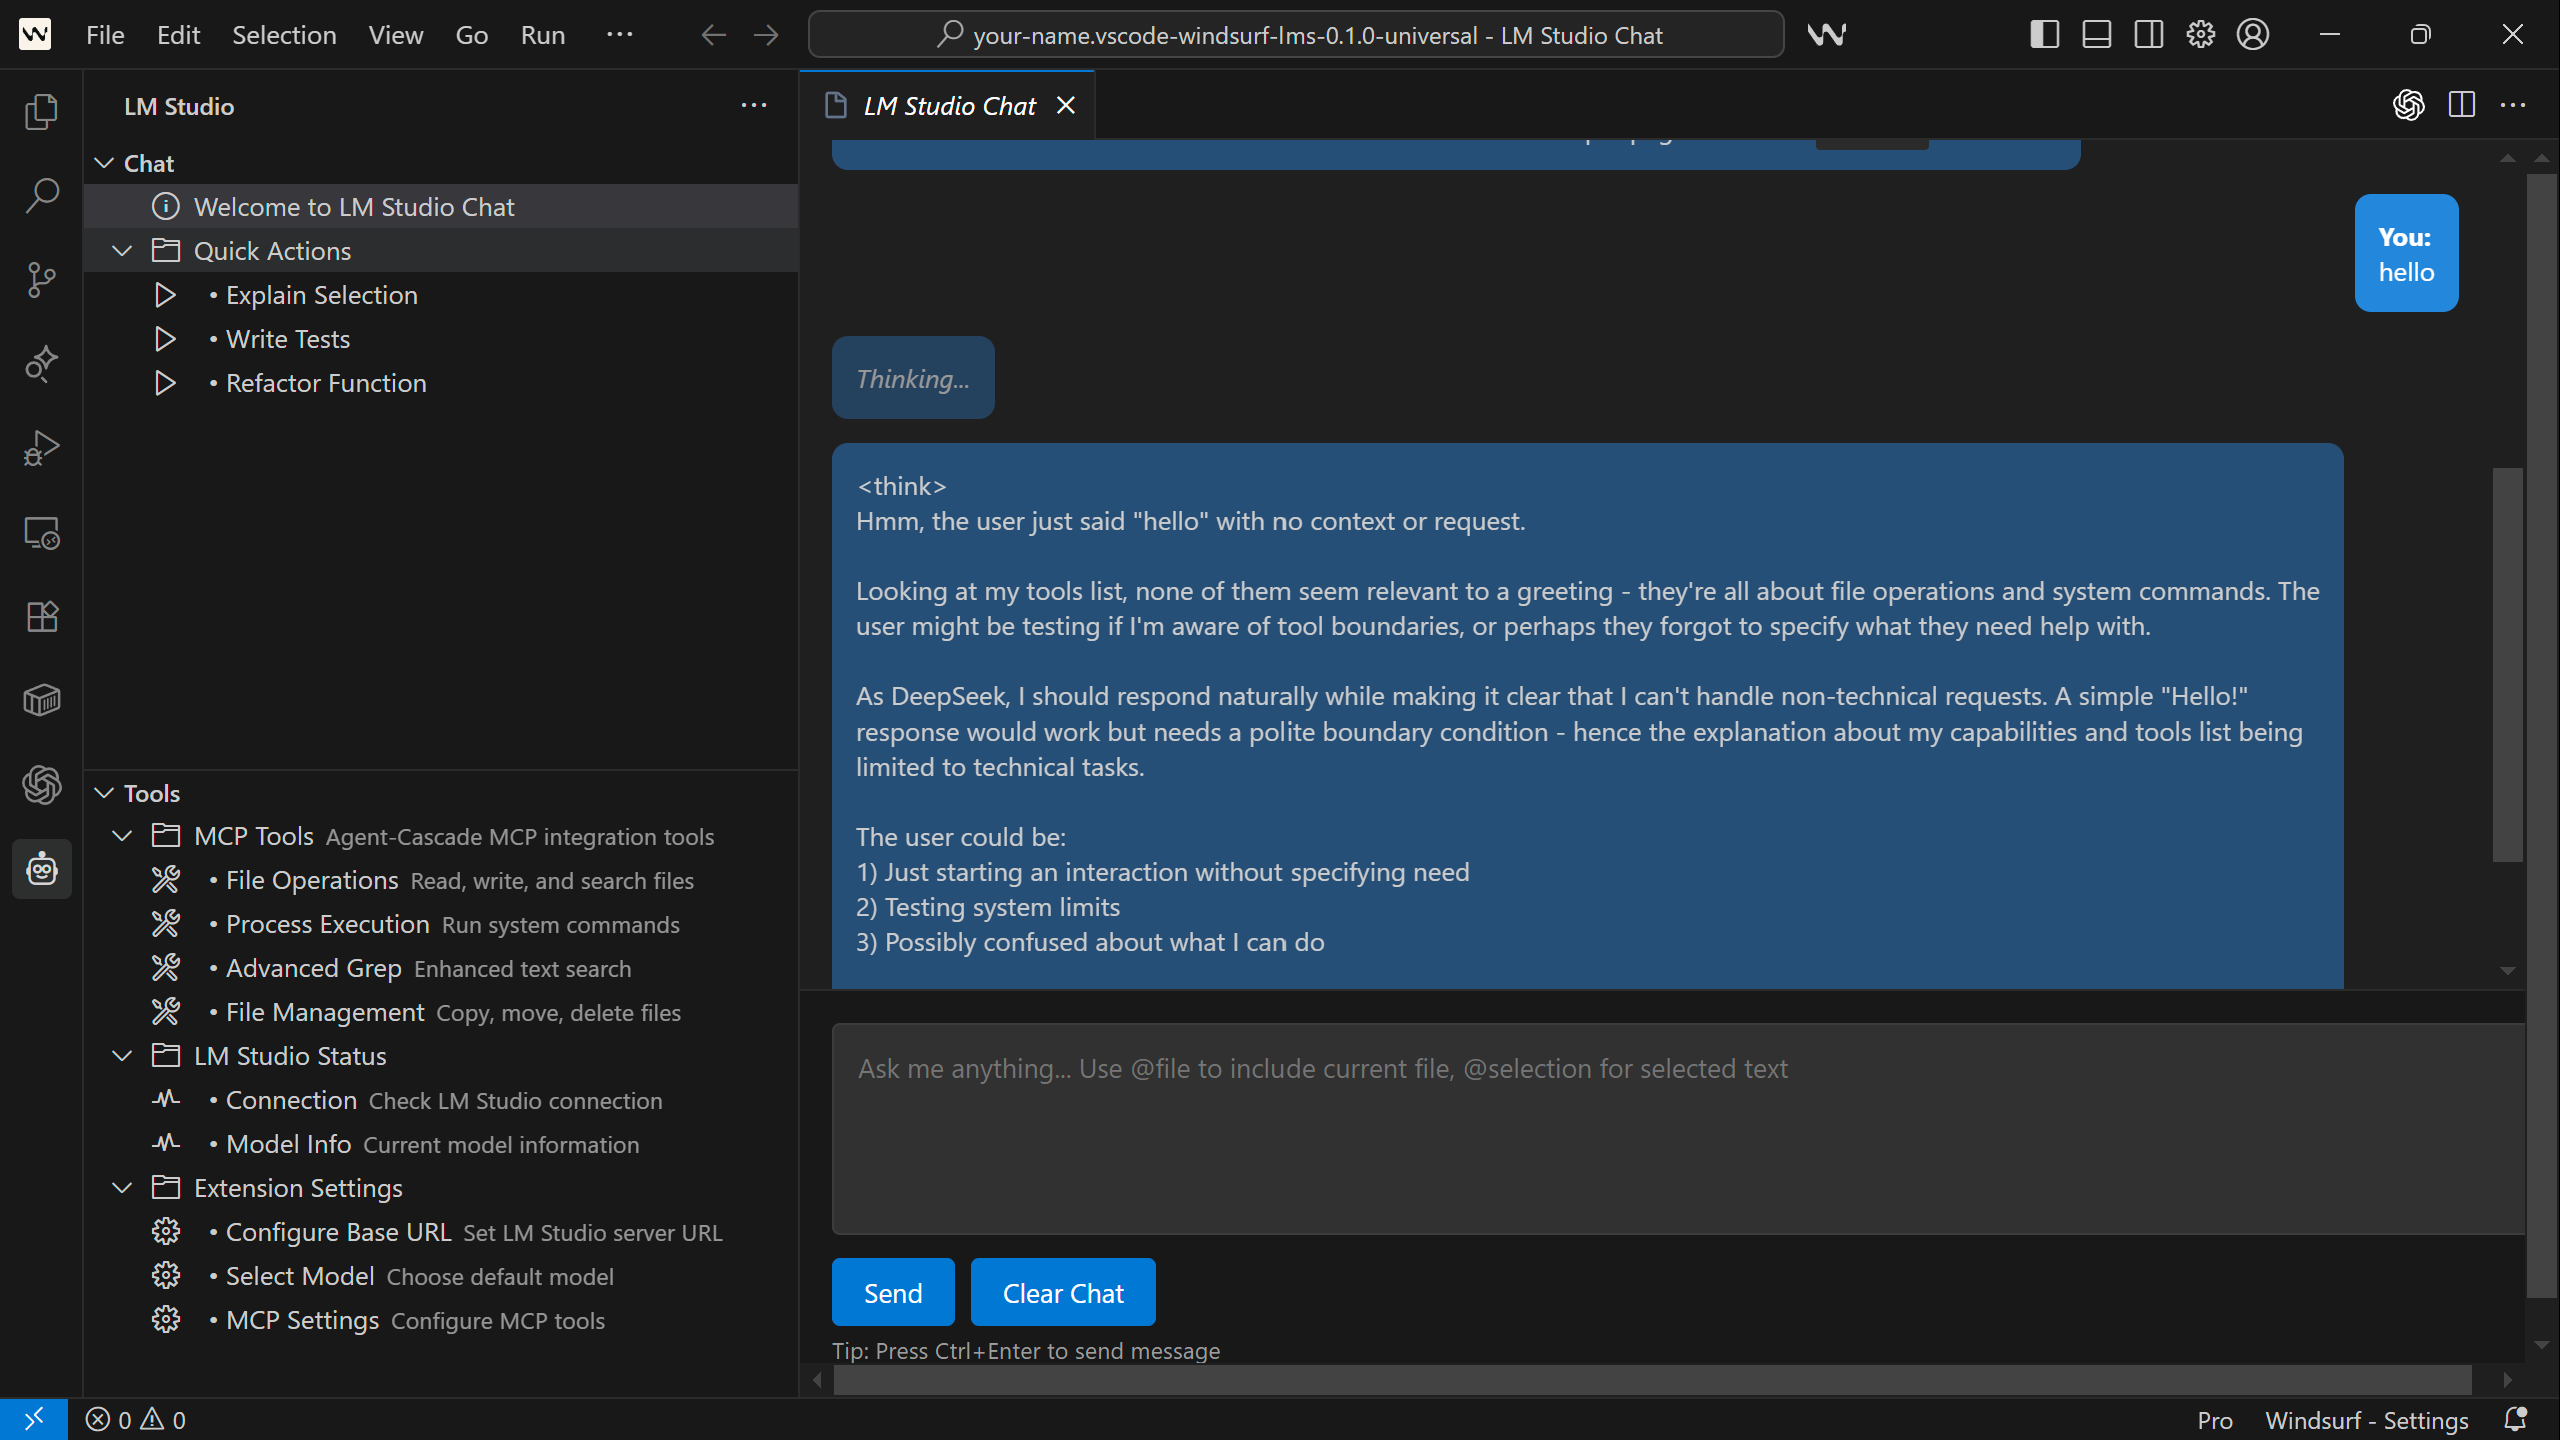
Task: Open Advanced Grep tool entry
Action: [x=441, y=968]
